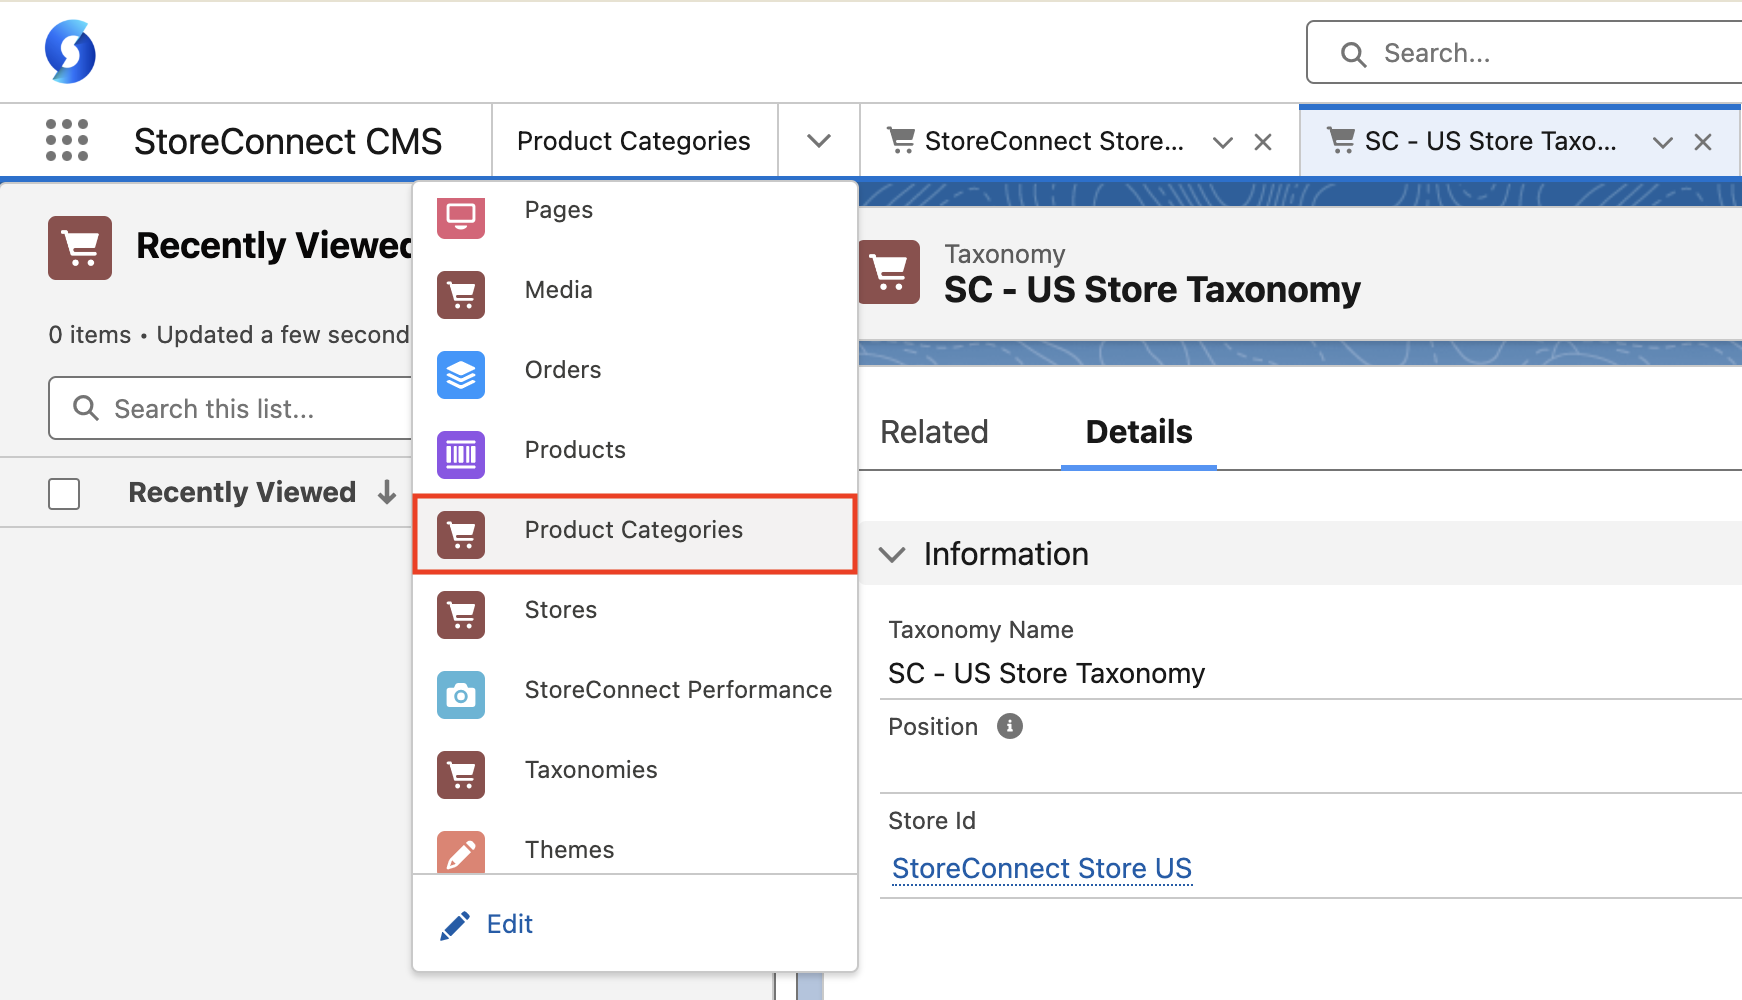Viewport: 1742px width, 1000px height.
Task: Click the Store Id field label
Action: click(932, 820)
